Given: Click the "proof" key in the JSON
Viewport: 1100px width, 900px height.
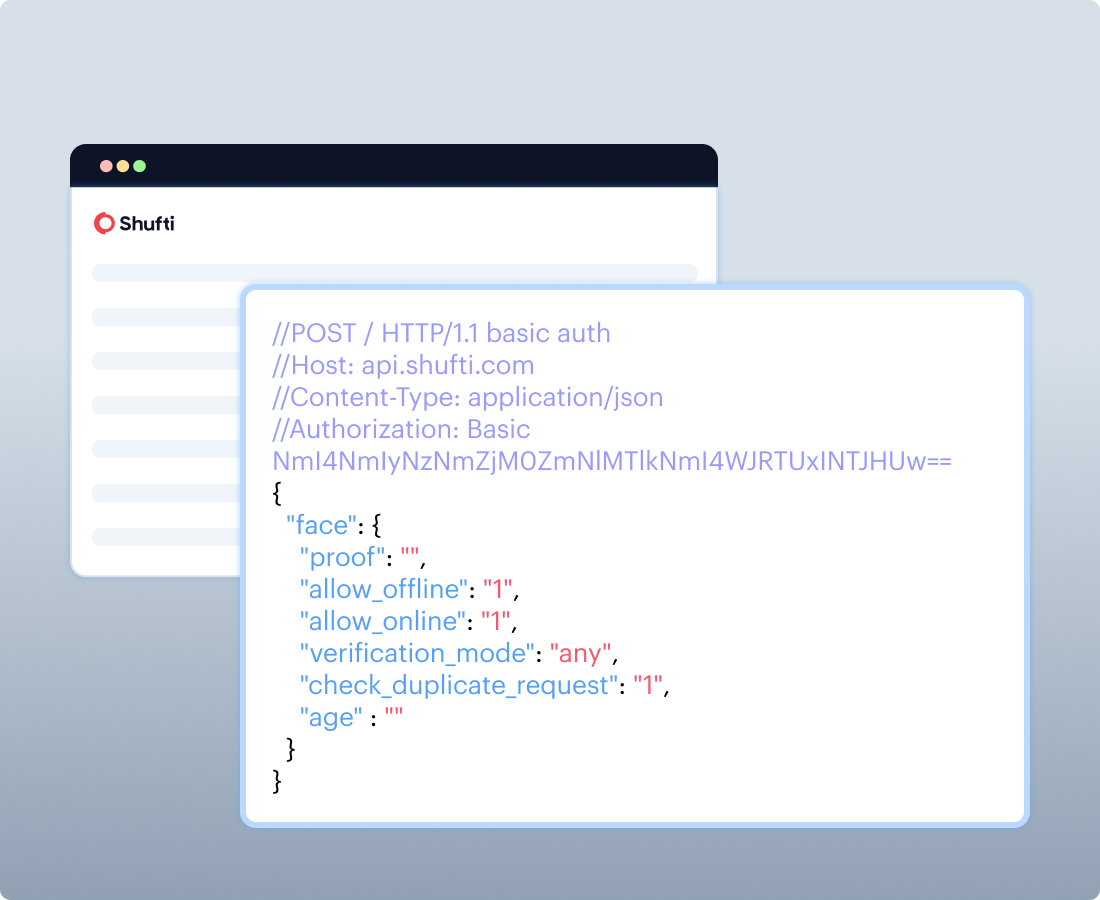Looking at the screenshot, I should tap(342, 557).
